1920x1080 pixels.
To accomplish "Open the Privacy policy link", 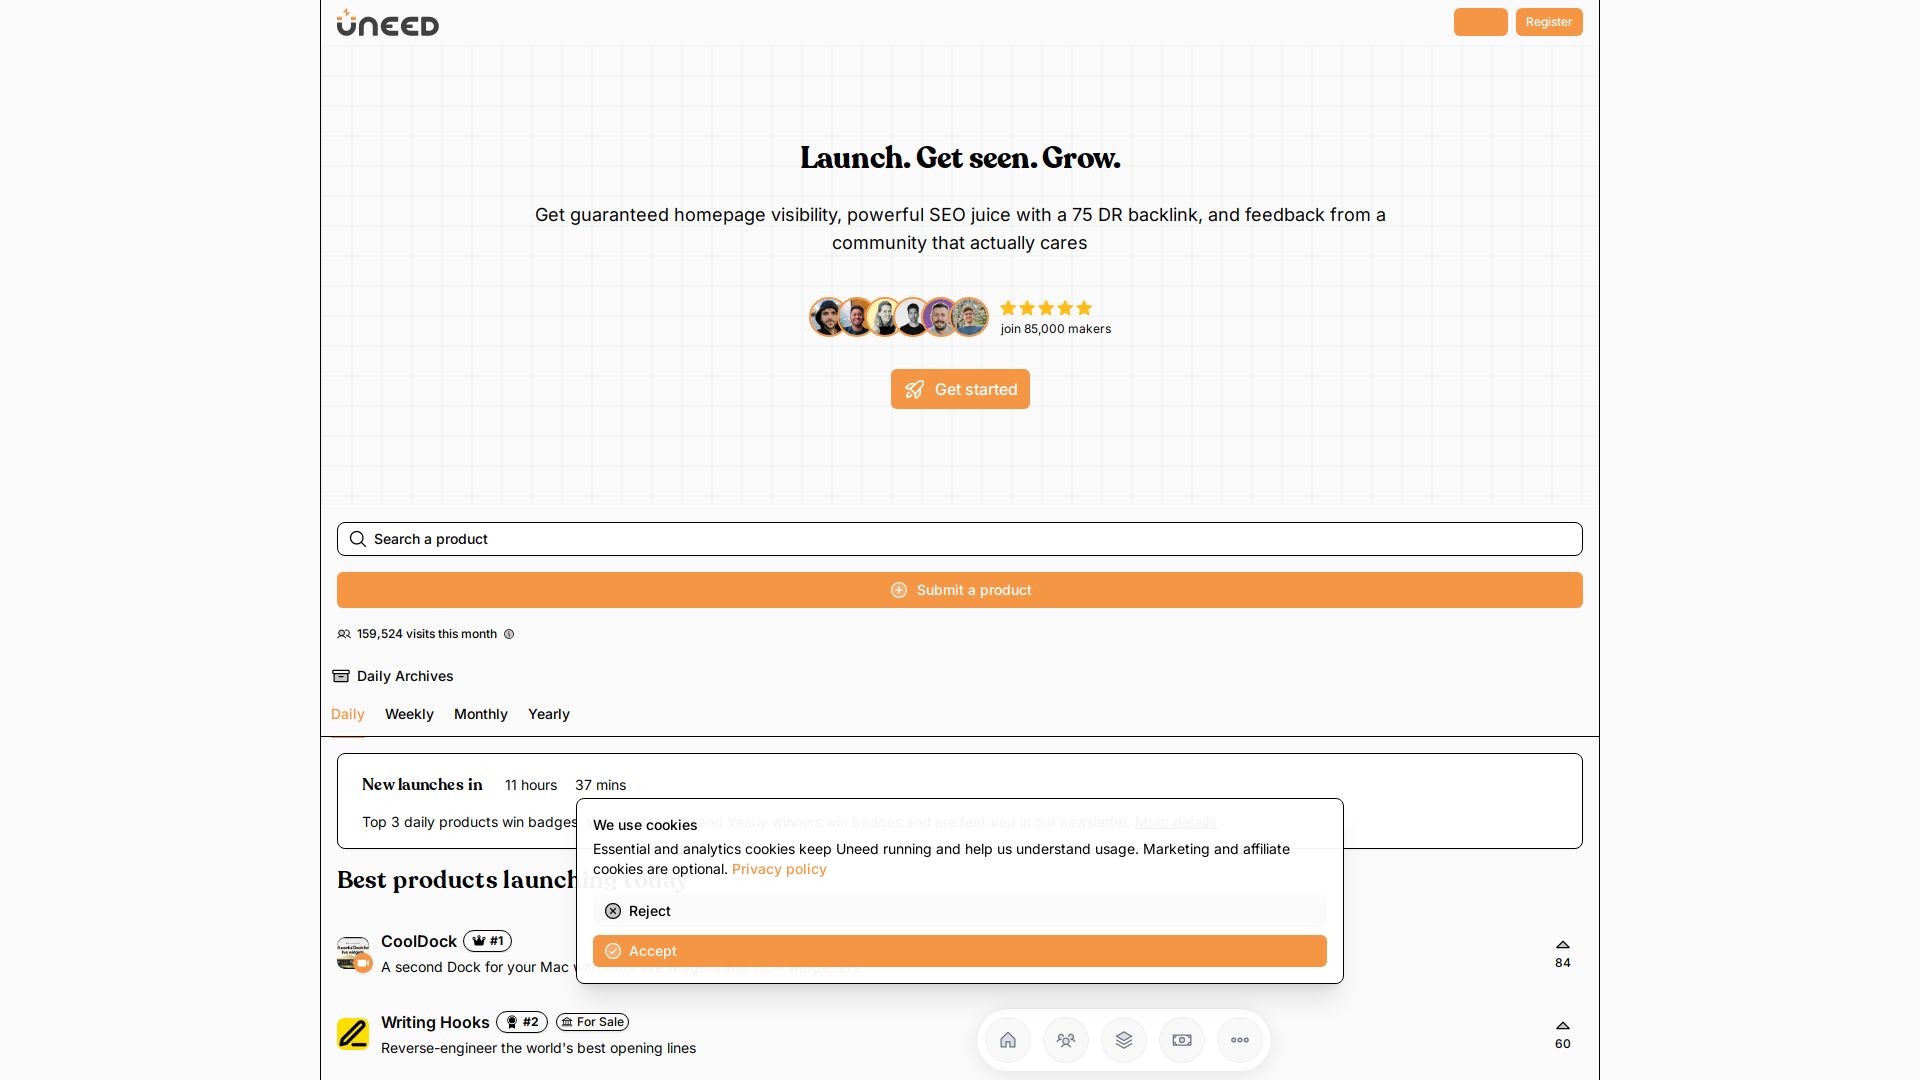I will [x=779, y=869].
